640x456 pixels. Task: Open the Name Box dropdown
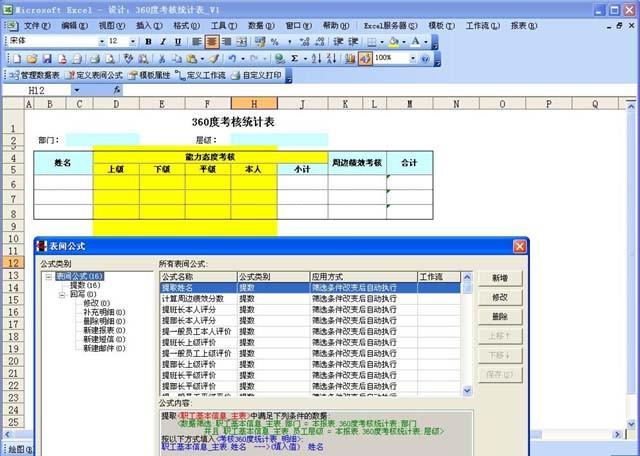(x=77, y=90)
